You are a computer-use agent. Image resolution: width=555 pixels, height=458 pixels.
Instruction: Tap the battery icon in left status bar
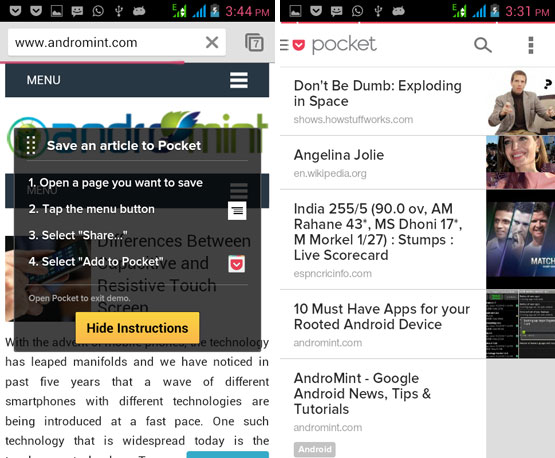click(x=215, y=11)
